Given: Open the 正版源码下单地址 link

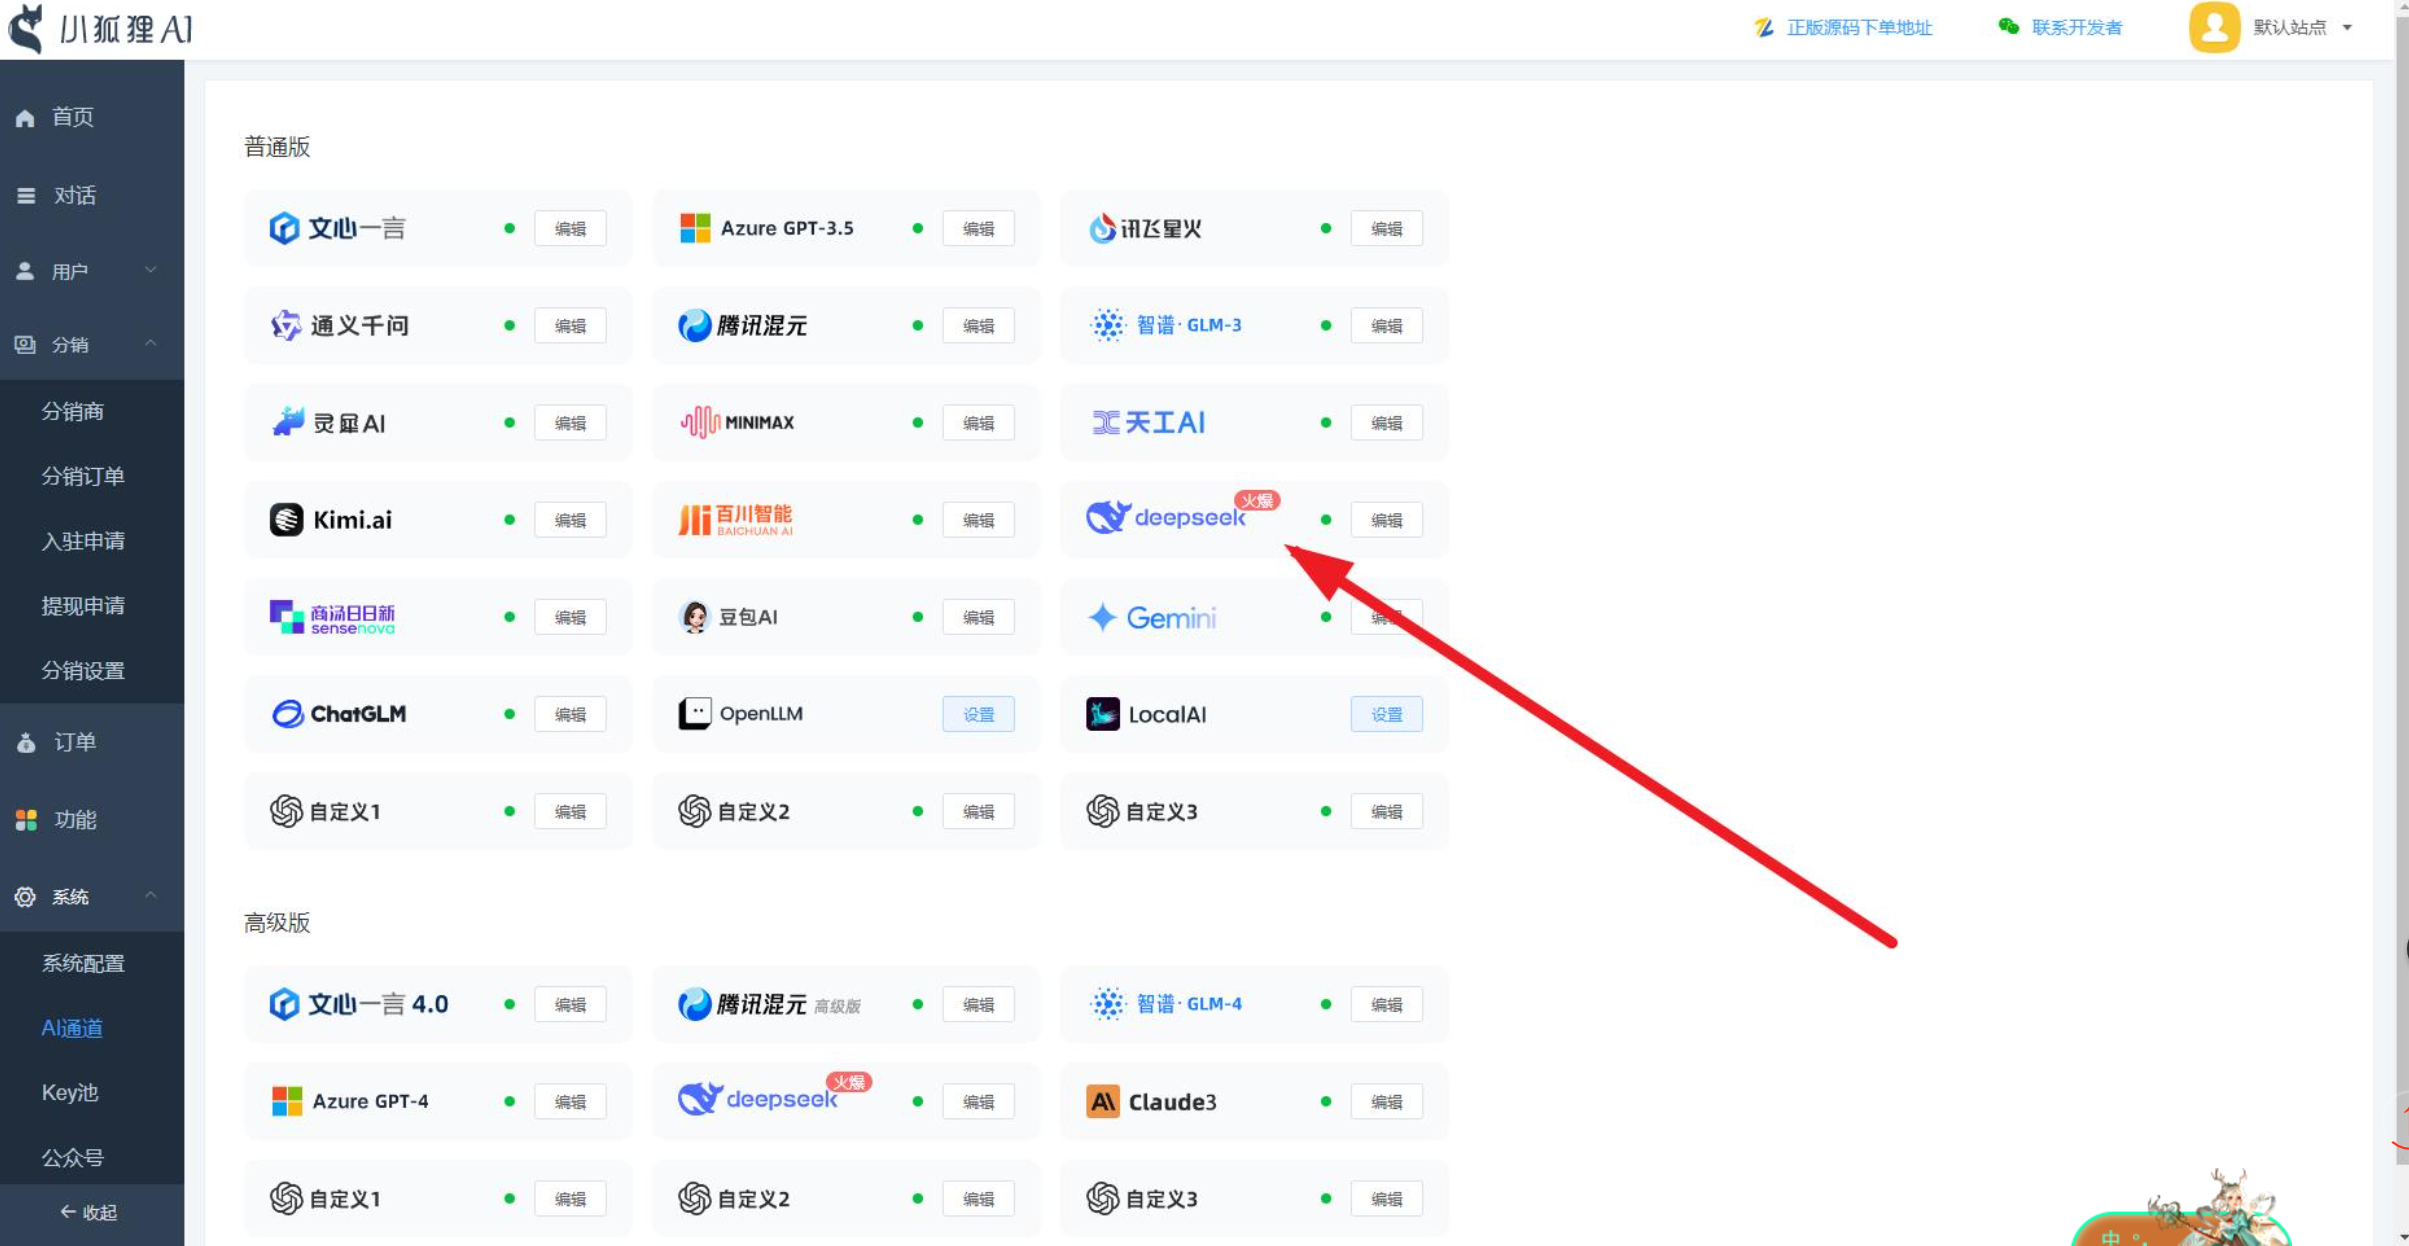Looking at the screenshot, I should (1858, 28).
